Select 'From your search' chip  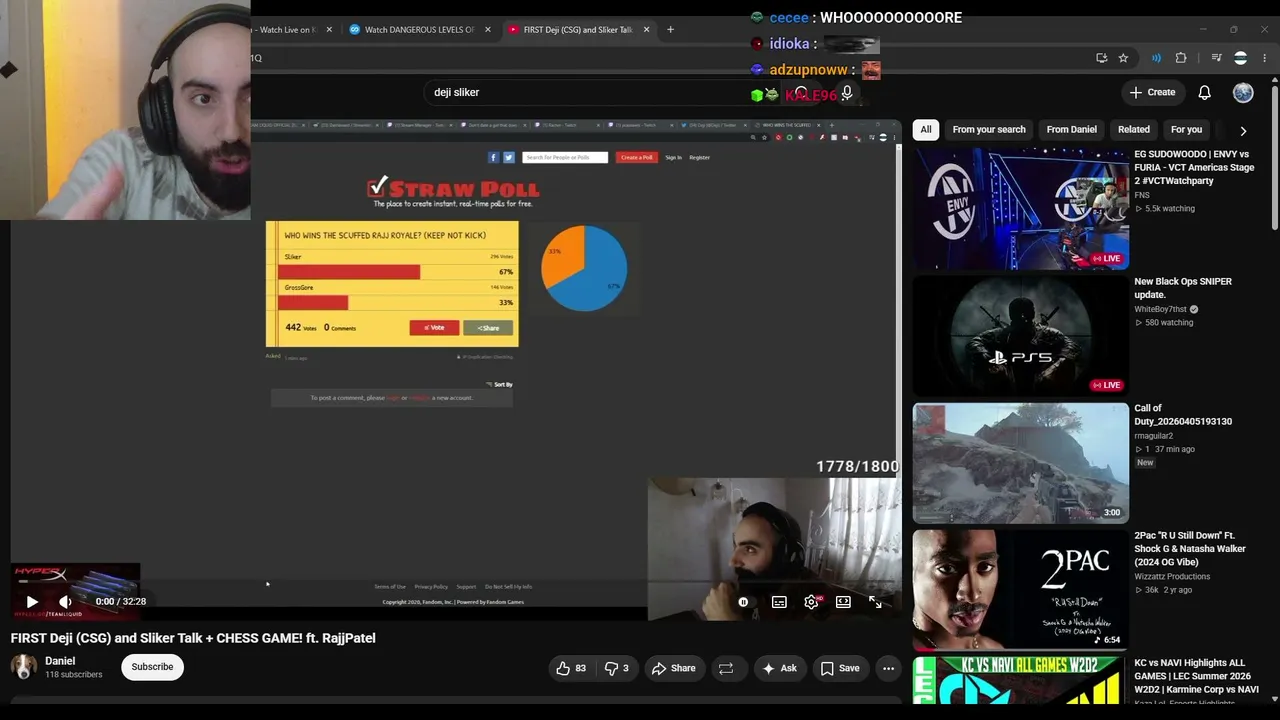[989, 129]
